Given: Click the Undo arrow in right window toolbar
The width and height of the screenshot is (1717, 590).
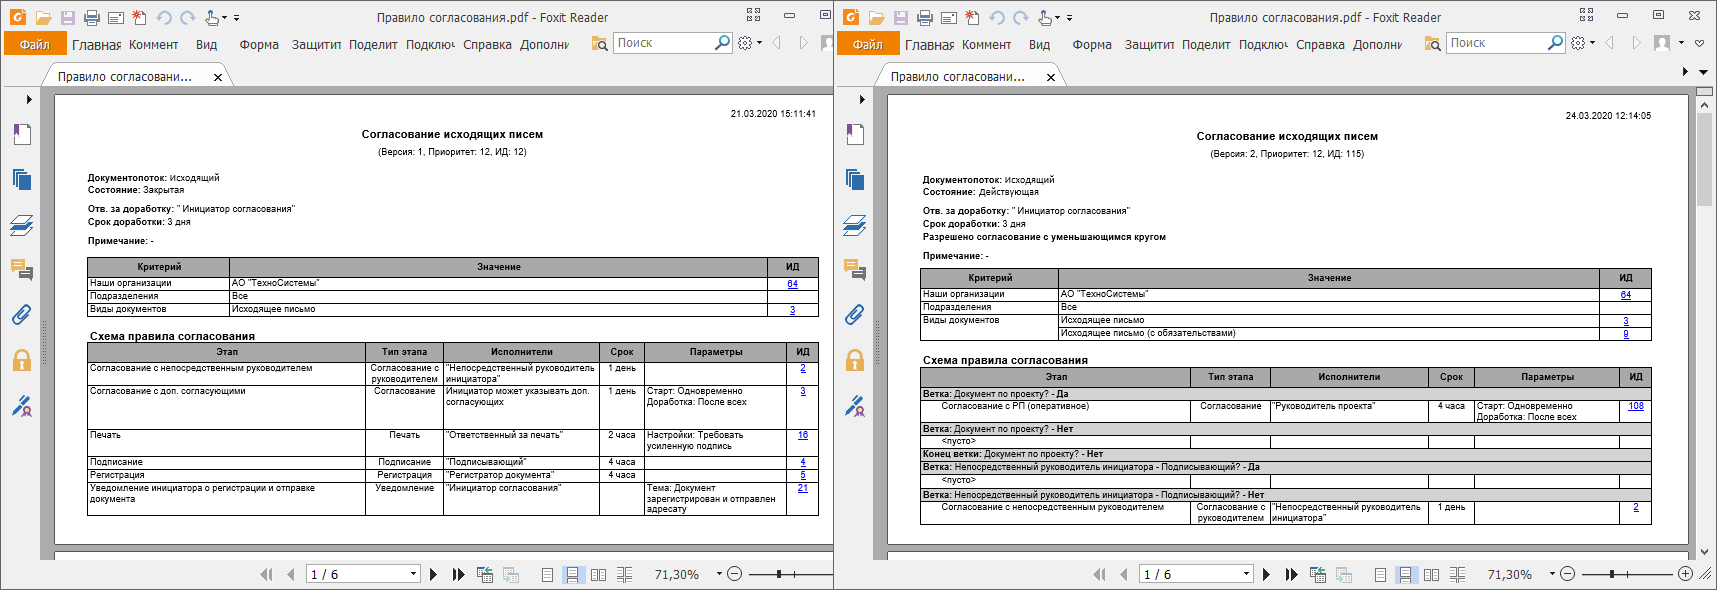Looking at the screenshot, I should point(996,18).
